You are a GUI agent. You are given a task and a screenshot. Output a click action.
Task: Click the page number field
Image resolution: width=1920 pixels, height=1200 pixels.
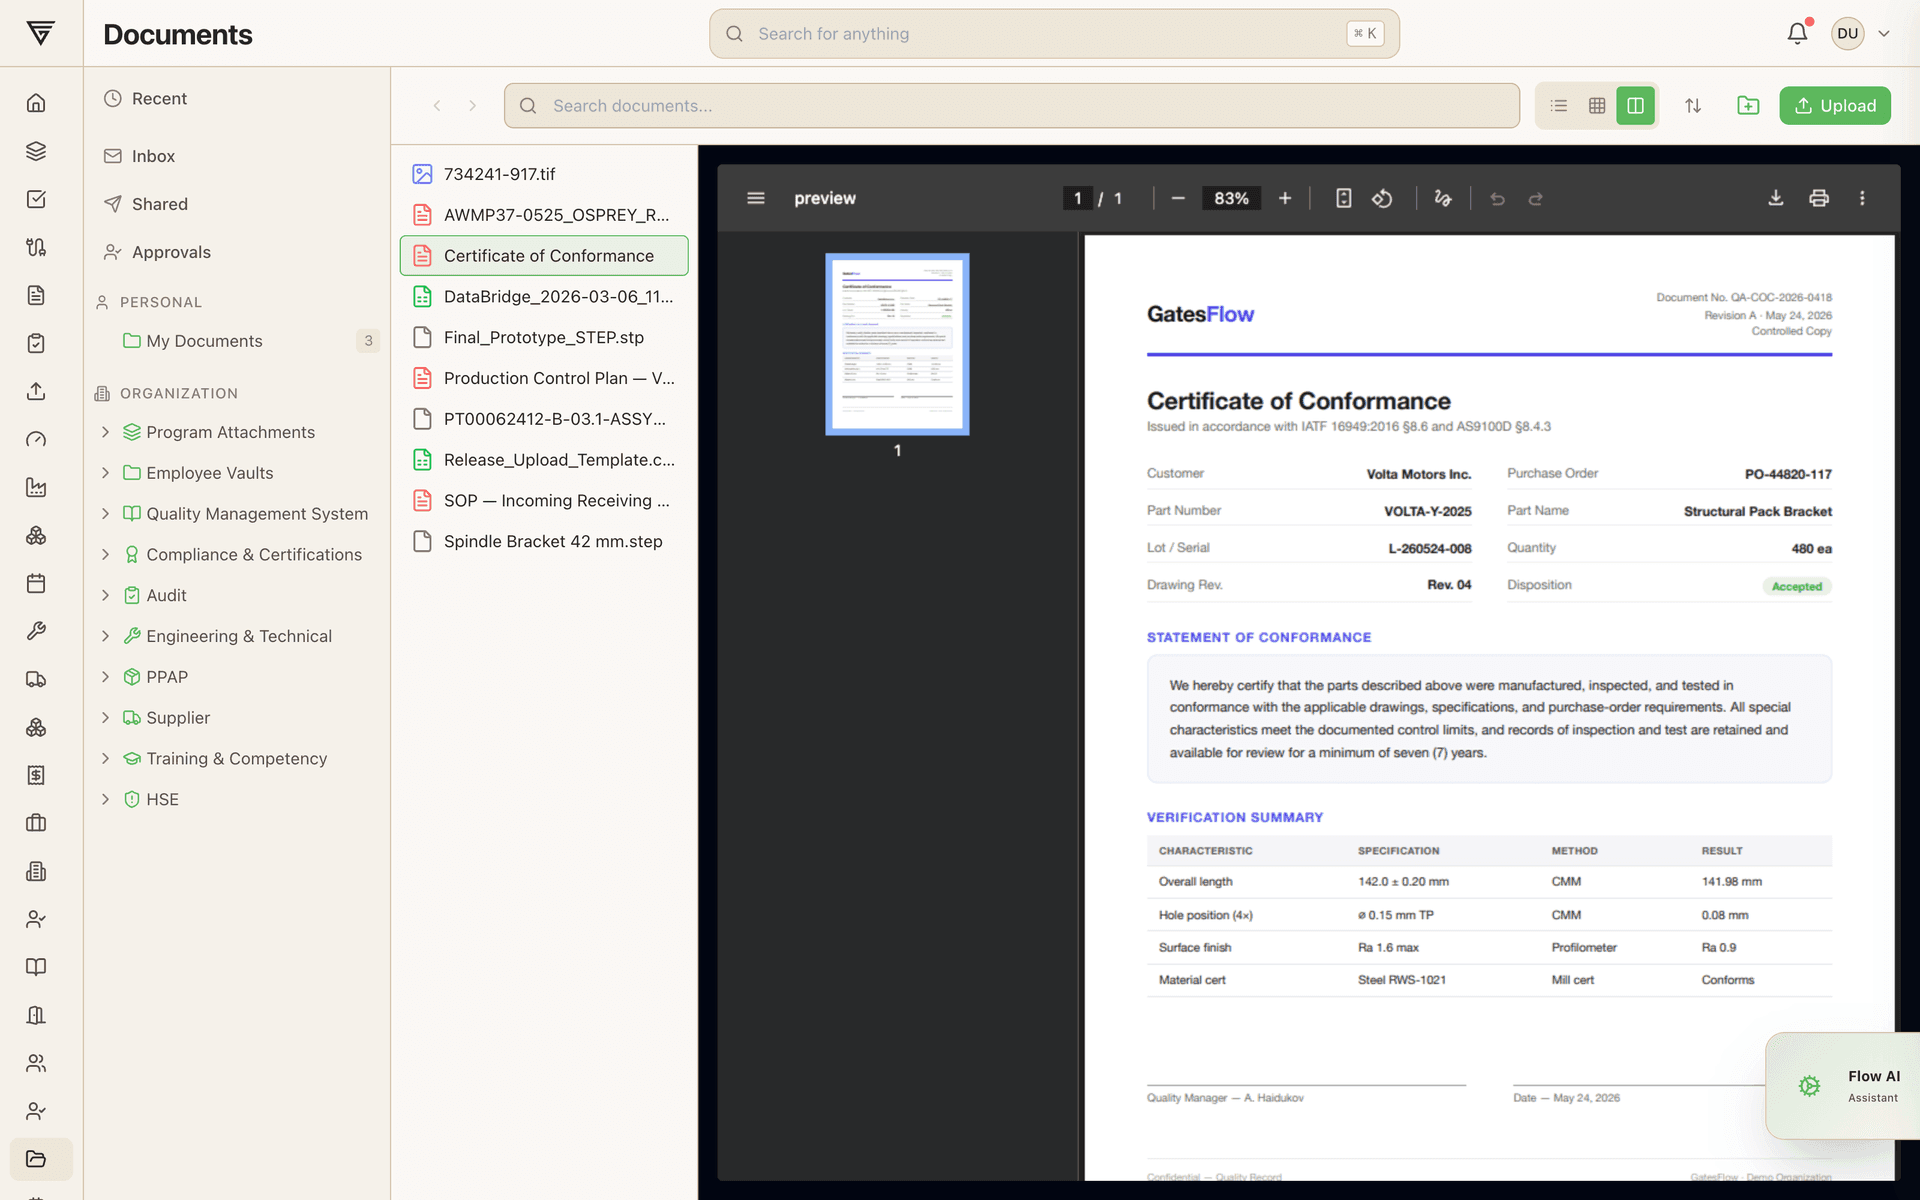click(x=1077, y=198)
